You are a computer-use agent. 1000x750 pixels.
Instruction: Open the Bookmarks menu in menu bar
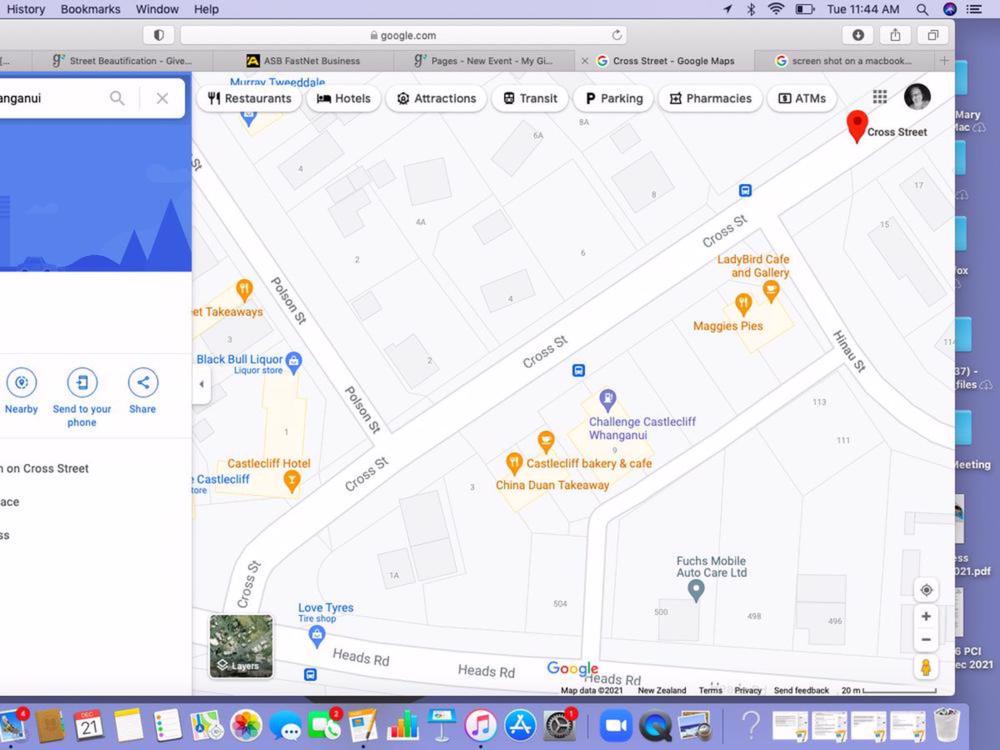(90, 9)
